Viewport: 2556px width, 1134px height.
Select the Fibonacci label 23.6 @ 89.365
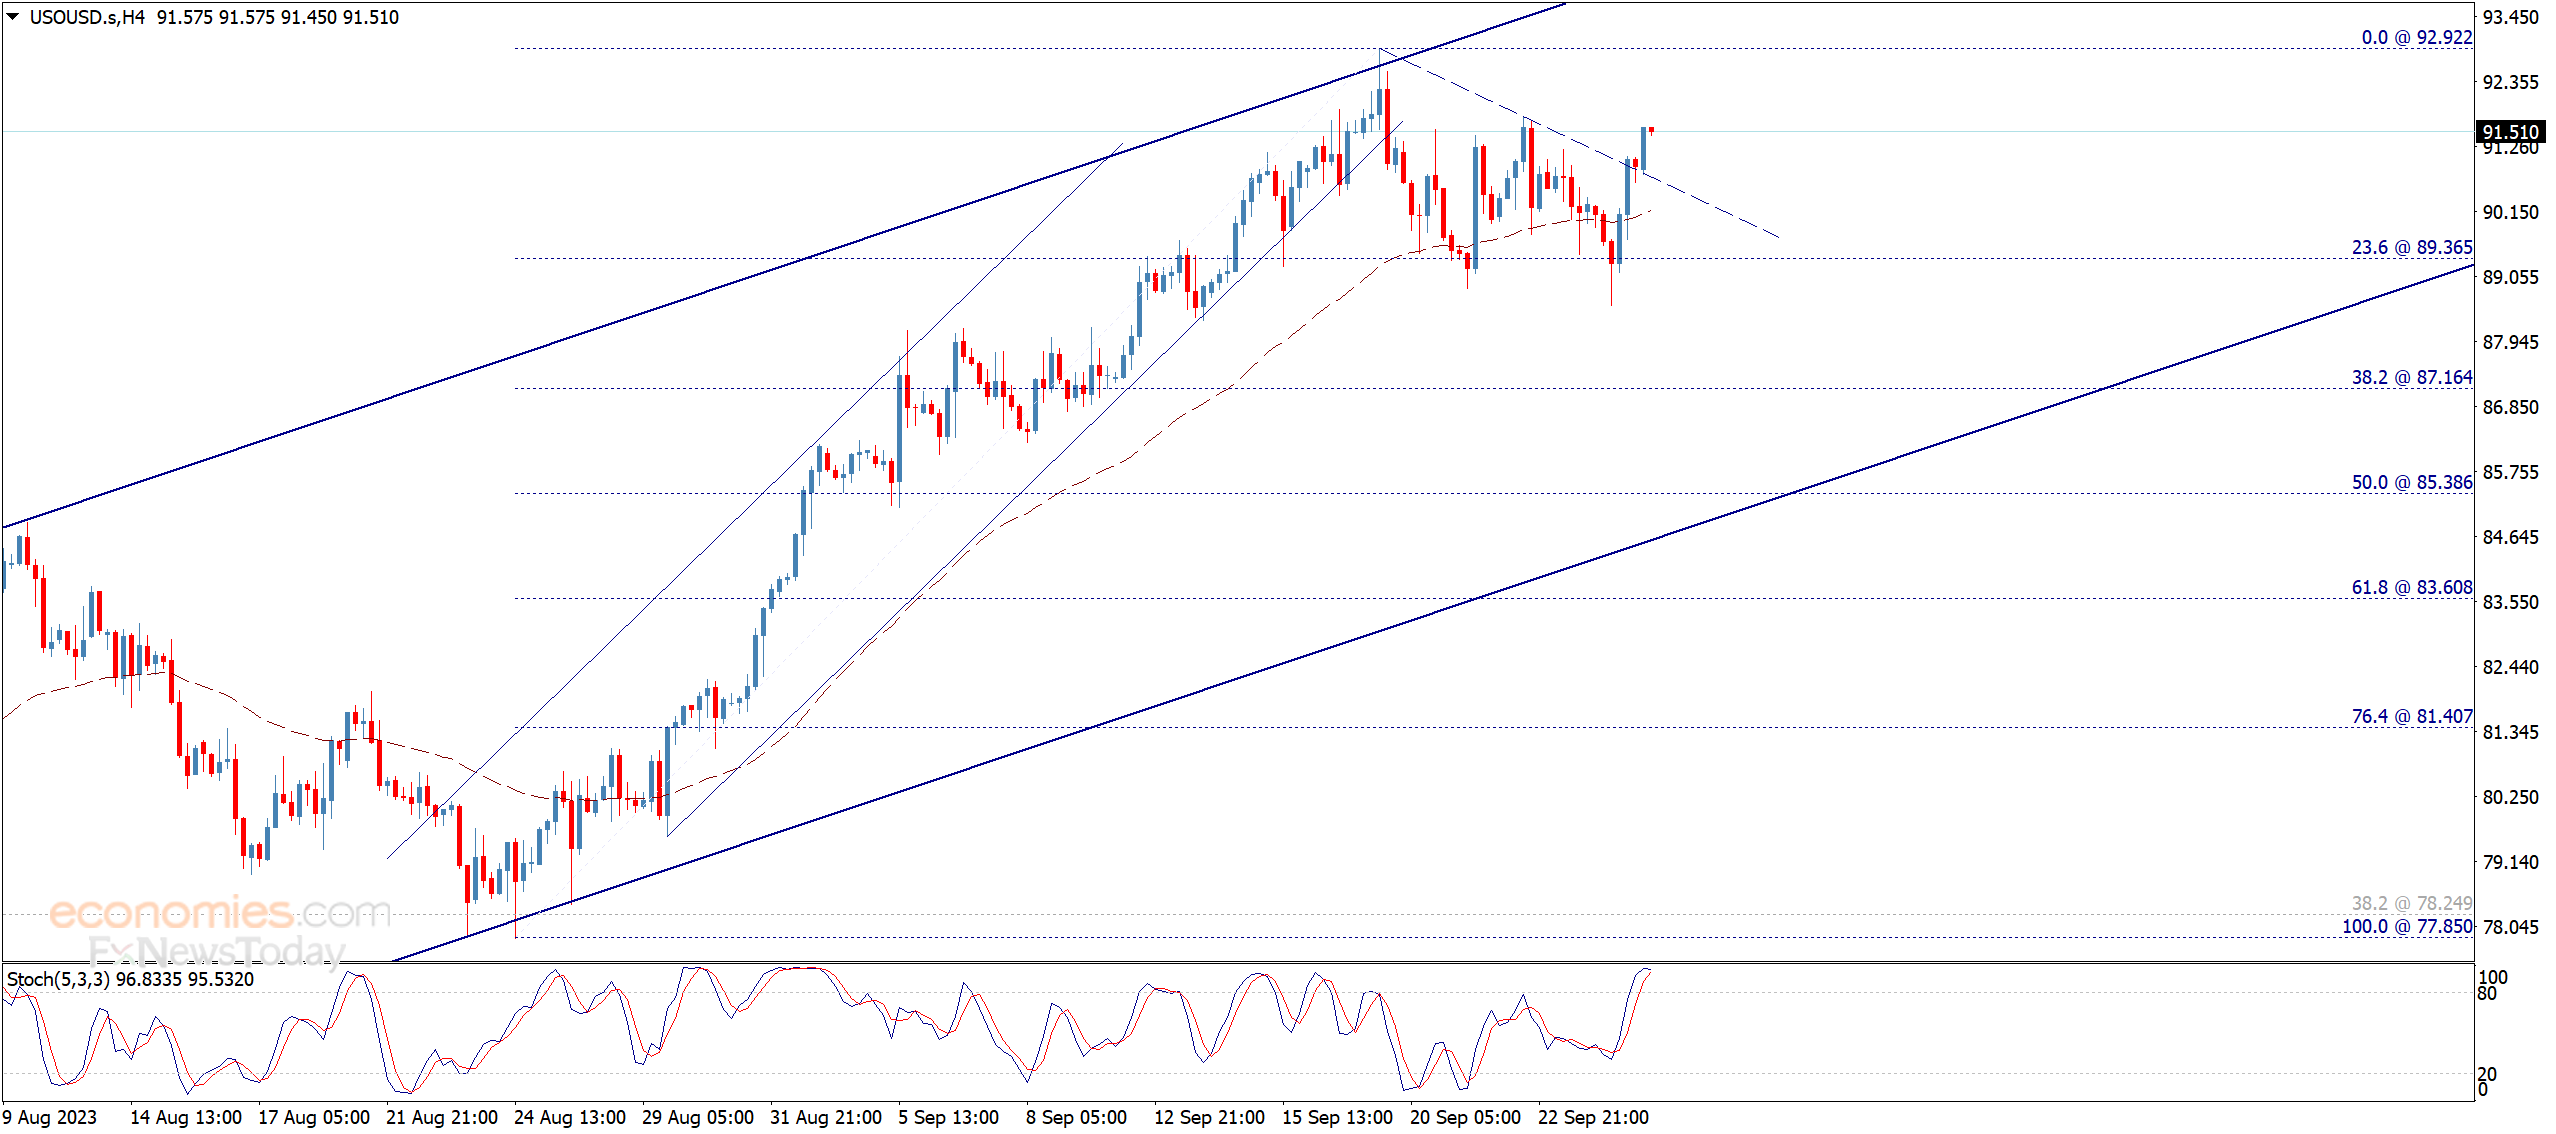tap(2411, 247)
